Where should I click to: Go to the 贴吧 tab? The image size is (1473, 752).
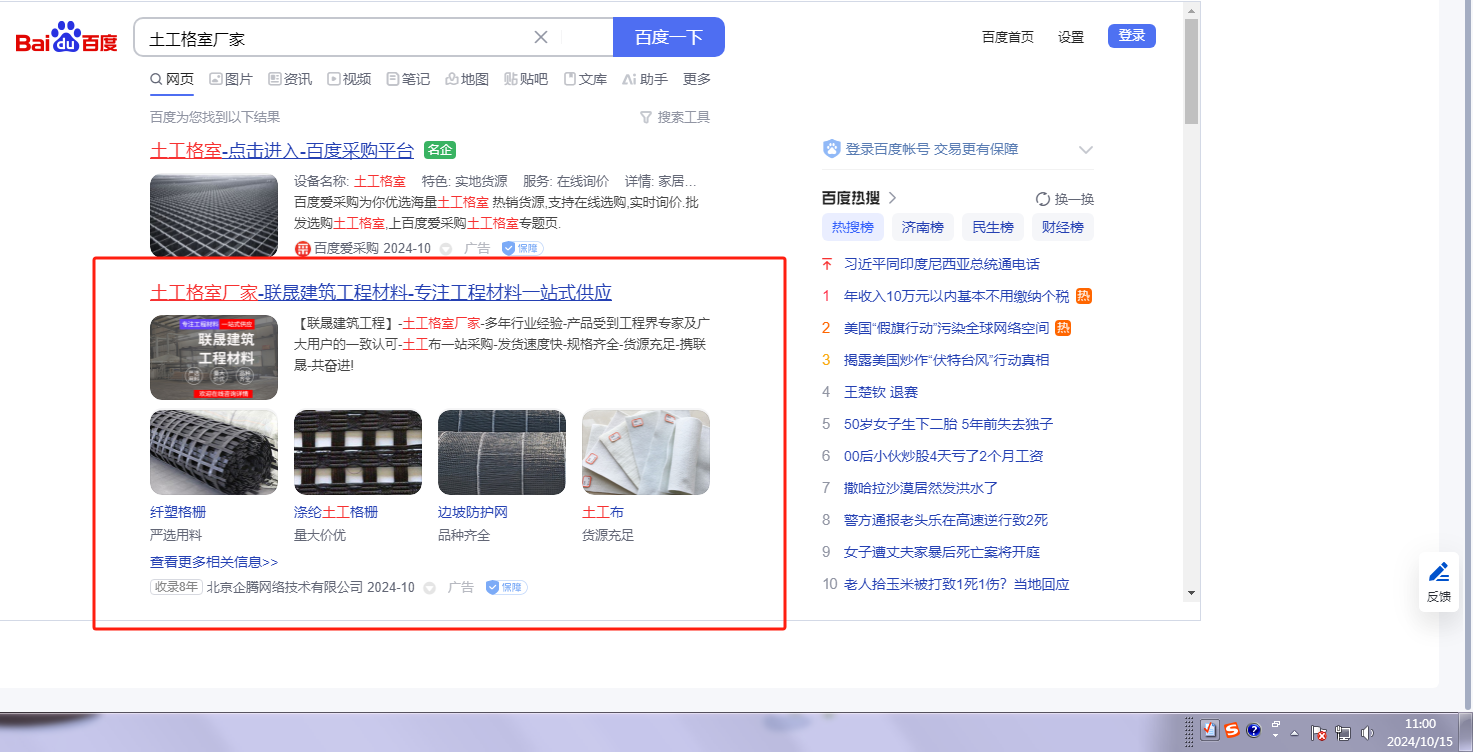point(526,79)
